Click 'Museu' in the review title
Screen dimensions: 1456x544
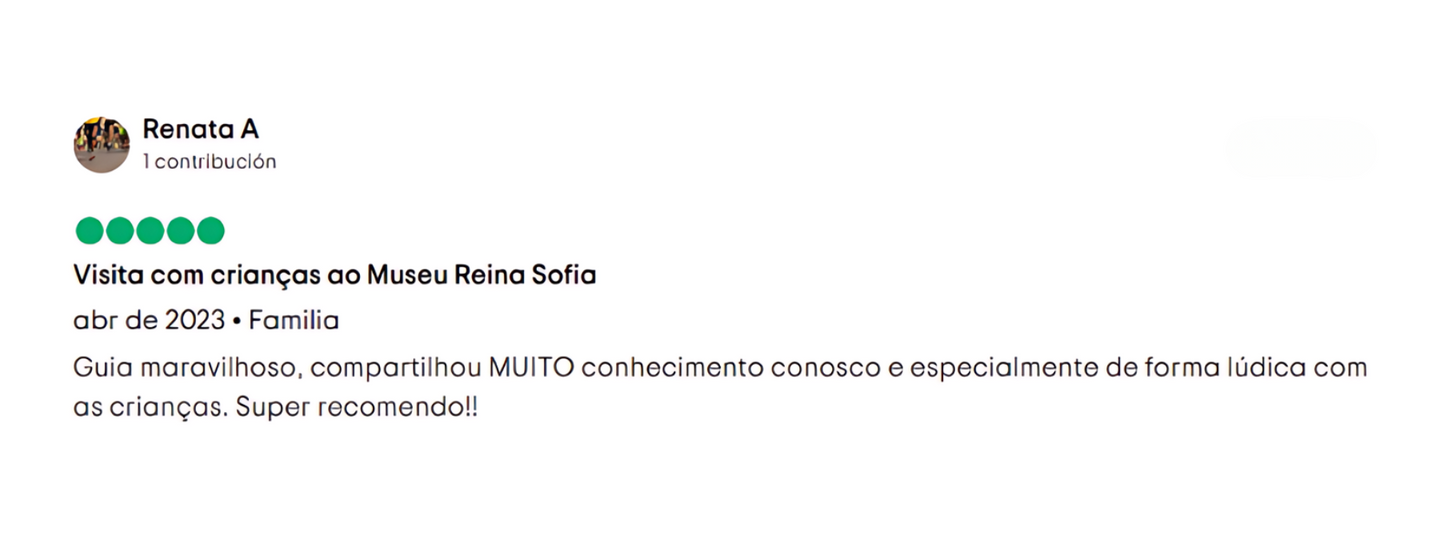pos(408,274)
